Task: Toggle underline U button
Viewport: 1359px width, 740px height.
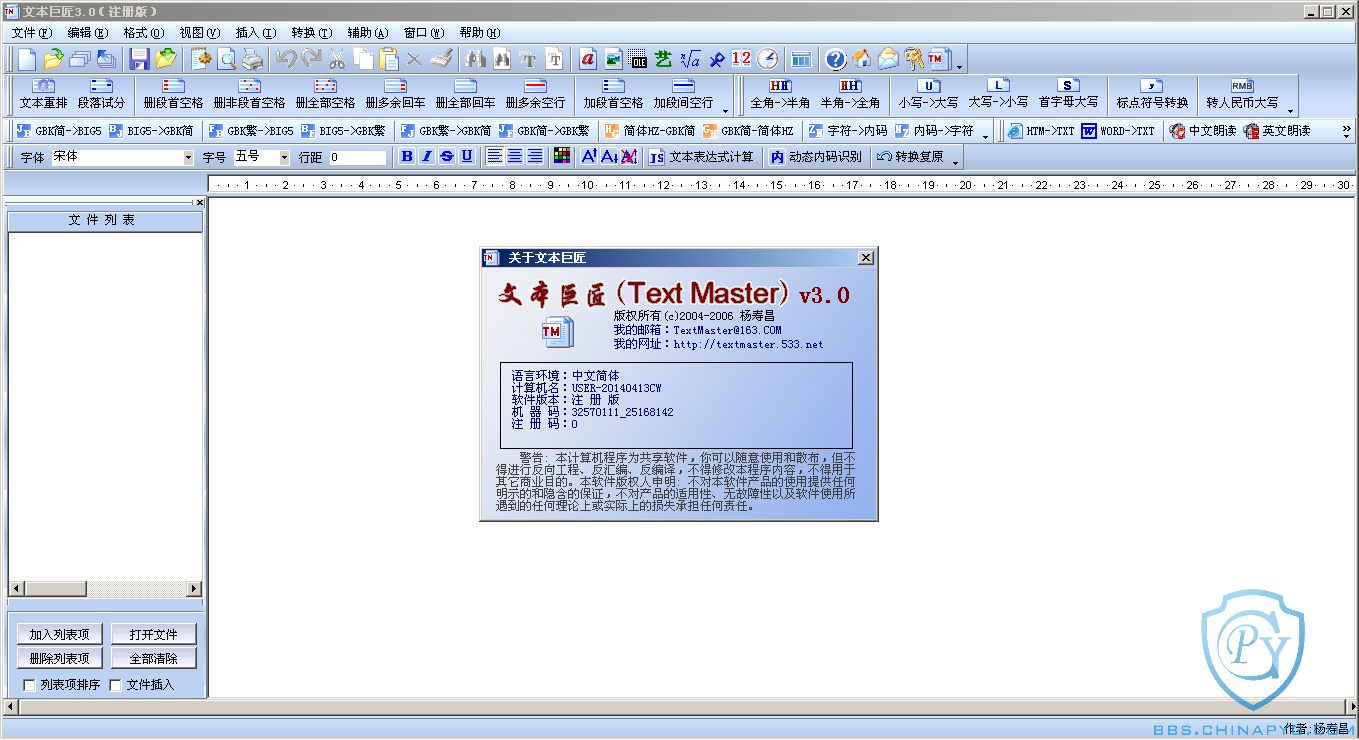Action: click(x=467, y=156)
